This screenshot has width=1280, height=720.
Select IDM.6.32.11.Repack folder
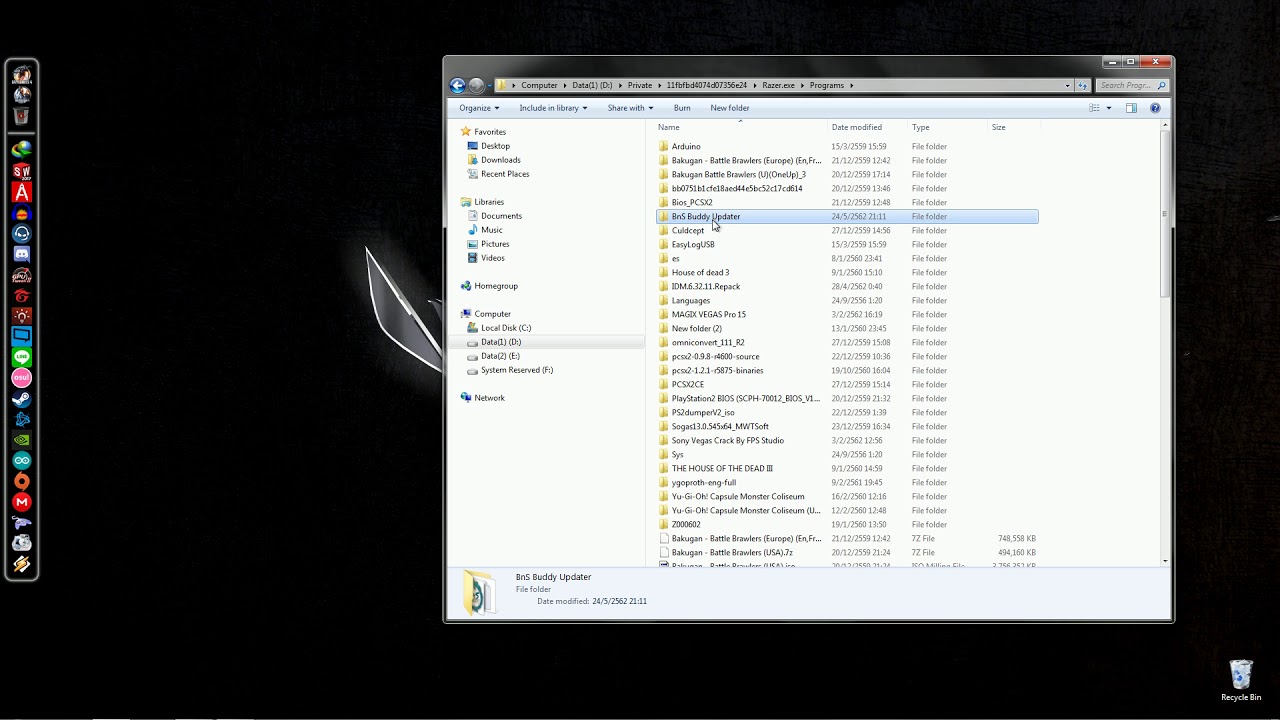point(847,286)
